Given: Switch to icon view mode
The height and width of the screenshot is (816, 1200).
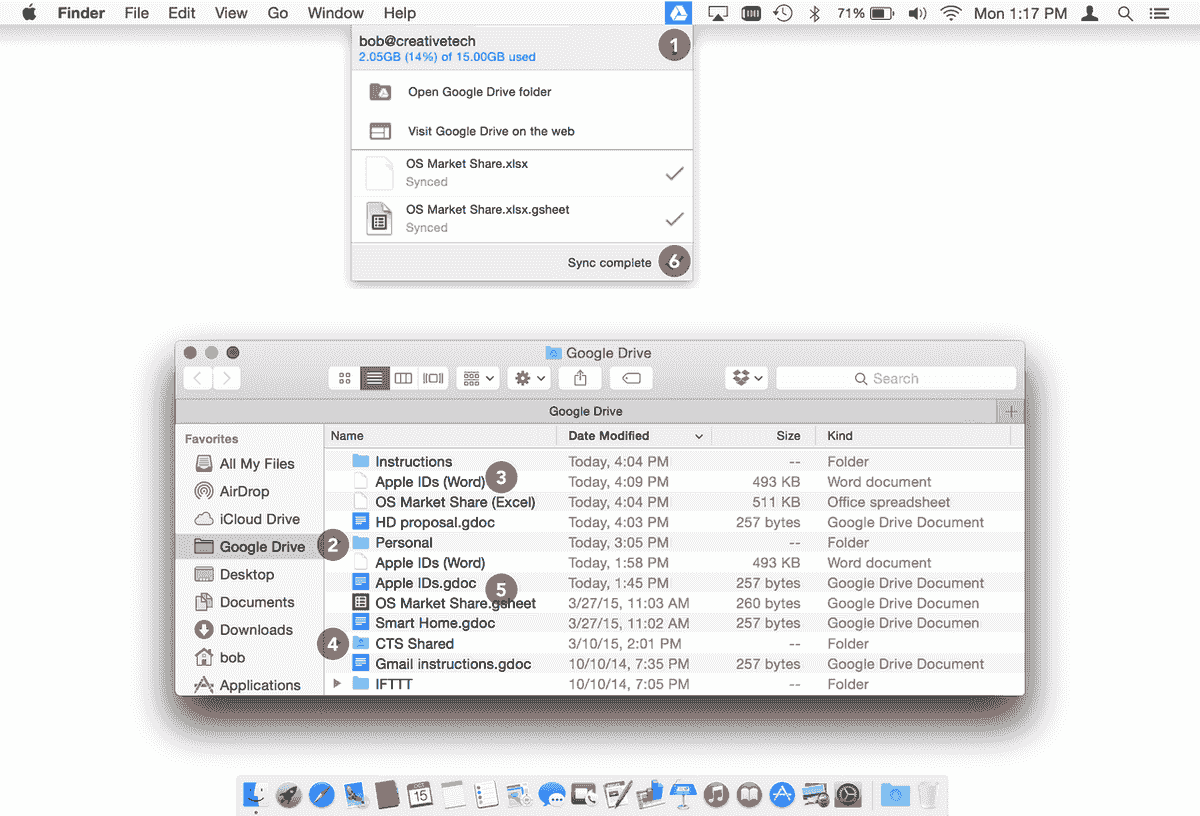Looking at the screenshot, I should pos(344,378).
